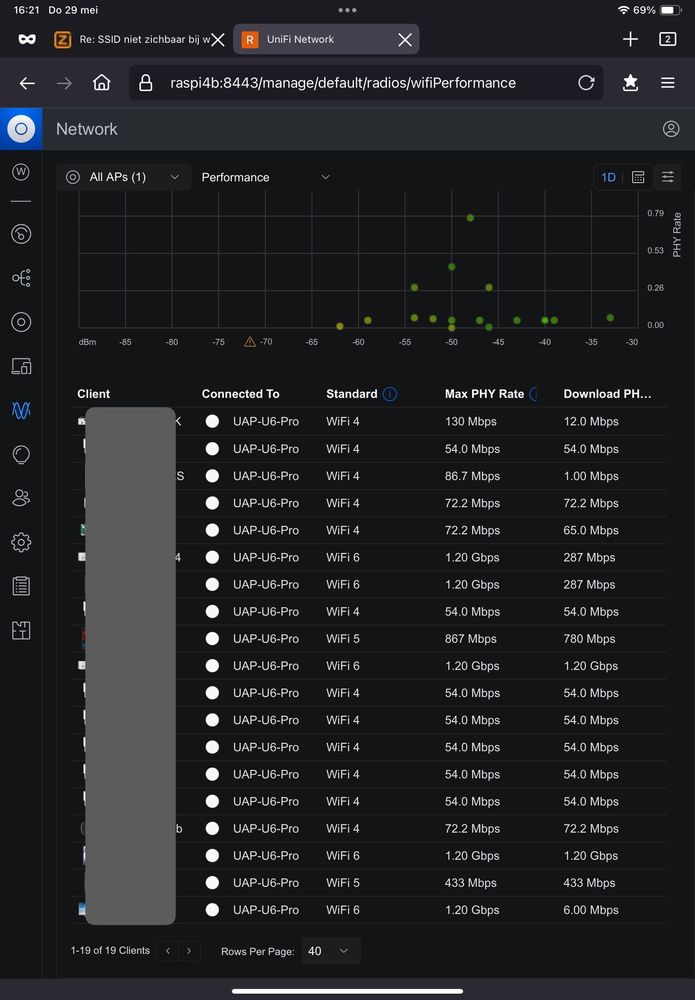
Task: Open the client devices icon in sidebar
Action: click(21, 366)
